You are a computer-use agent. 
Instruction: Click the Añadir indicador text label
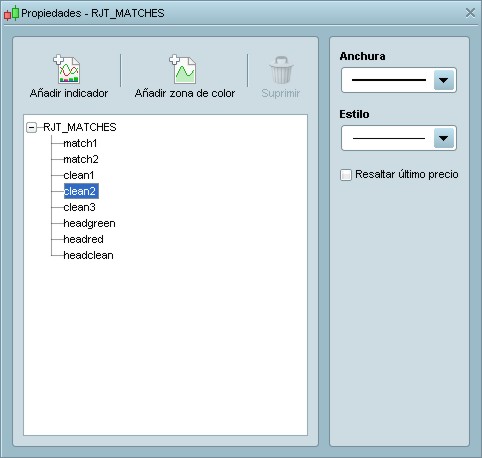point(69,93)
